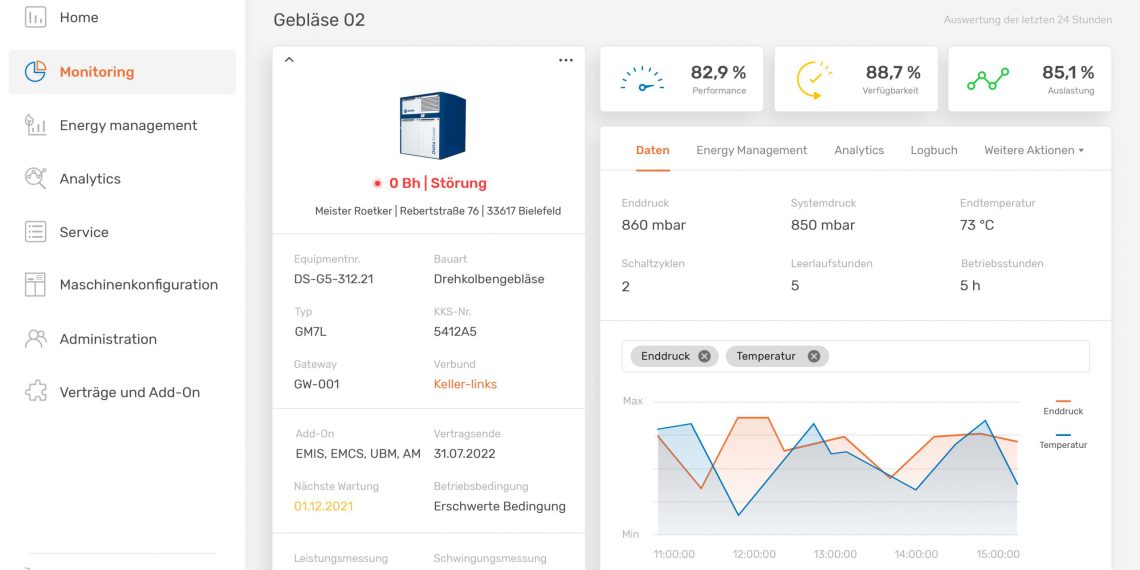Open Energy management via its sidebar icon
The width and height of the screenshot is (1140, 570).
point(35,125)
